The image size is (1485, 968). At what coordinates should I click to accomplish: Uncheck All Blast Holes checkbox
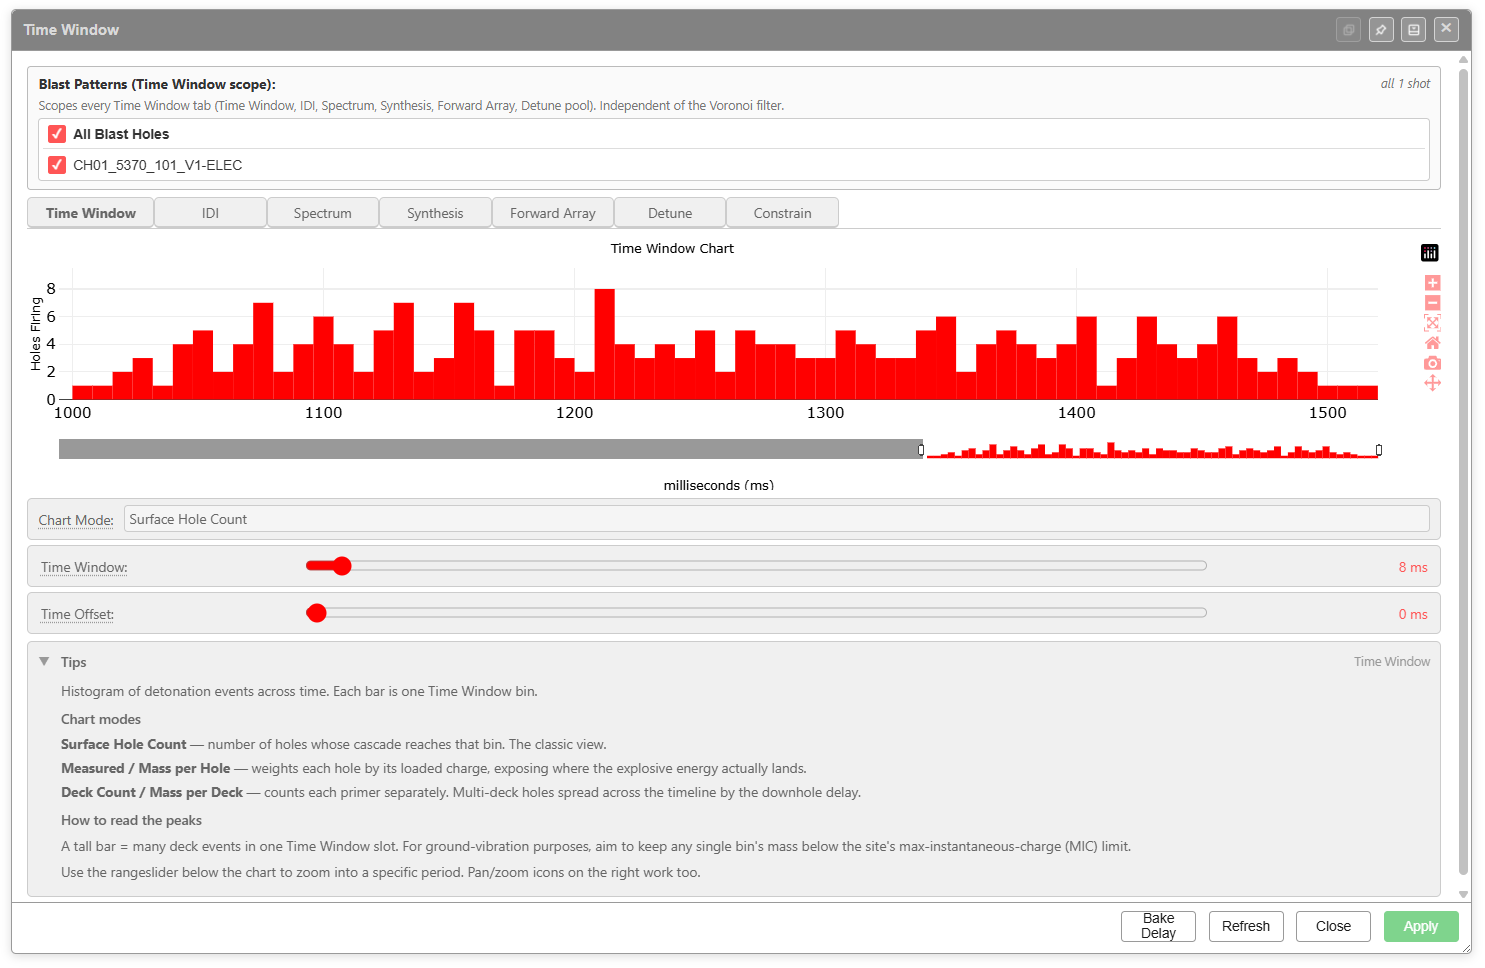point(57,134)
